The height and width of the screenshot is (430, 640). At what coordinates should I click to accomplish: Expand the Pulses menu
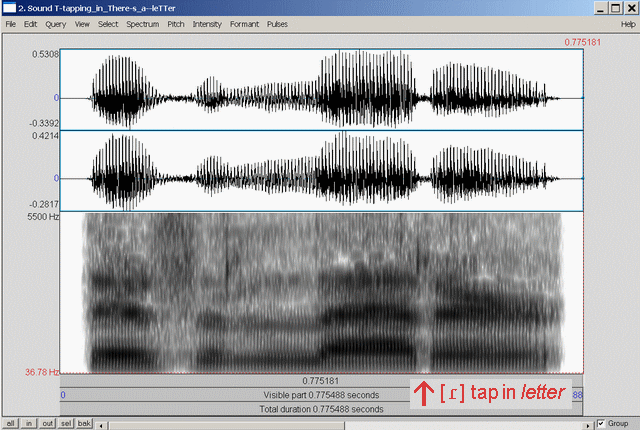coord(278,23)
